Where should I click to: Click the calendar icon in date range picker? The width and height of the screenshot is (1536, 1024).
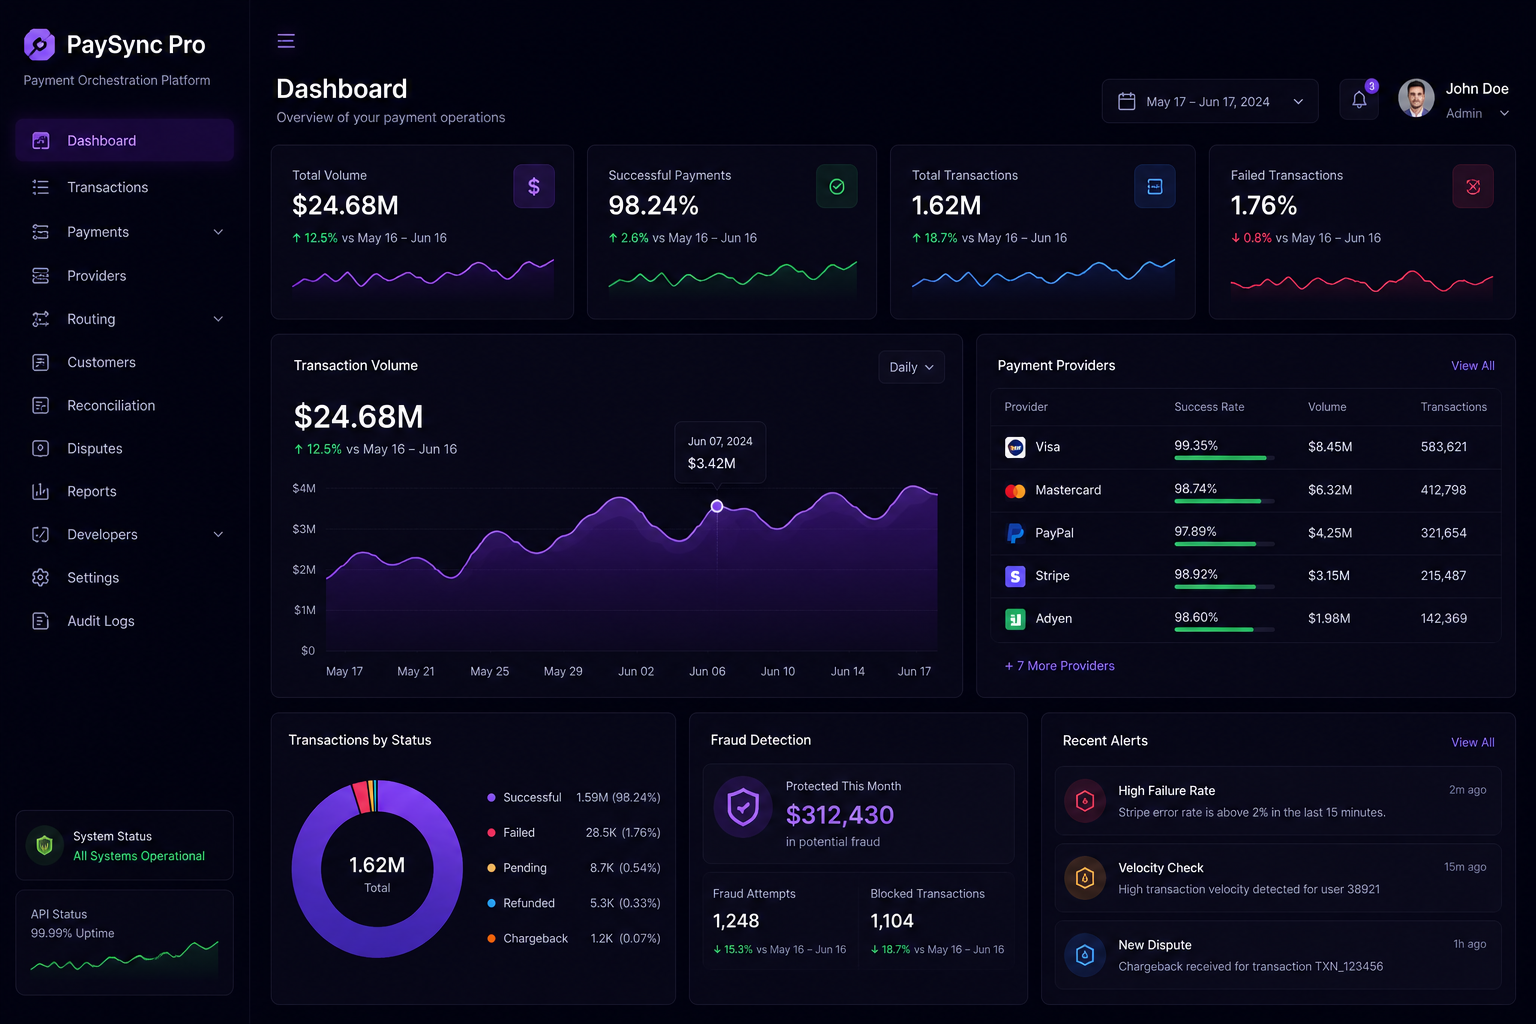pyautogui.click(x=1127, y=101)
